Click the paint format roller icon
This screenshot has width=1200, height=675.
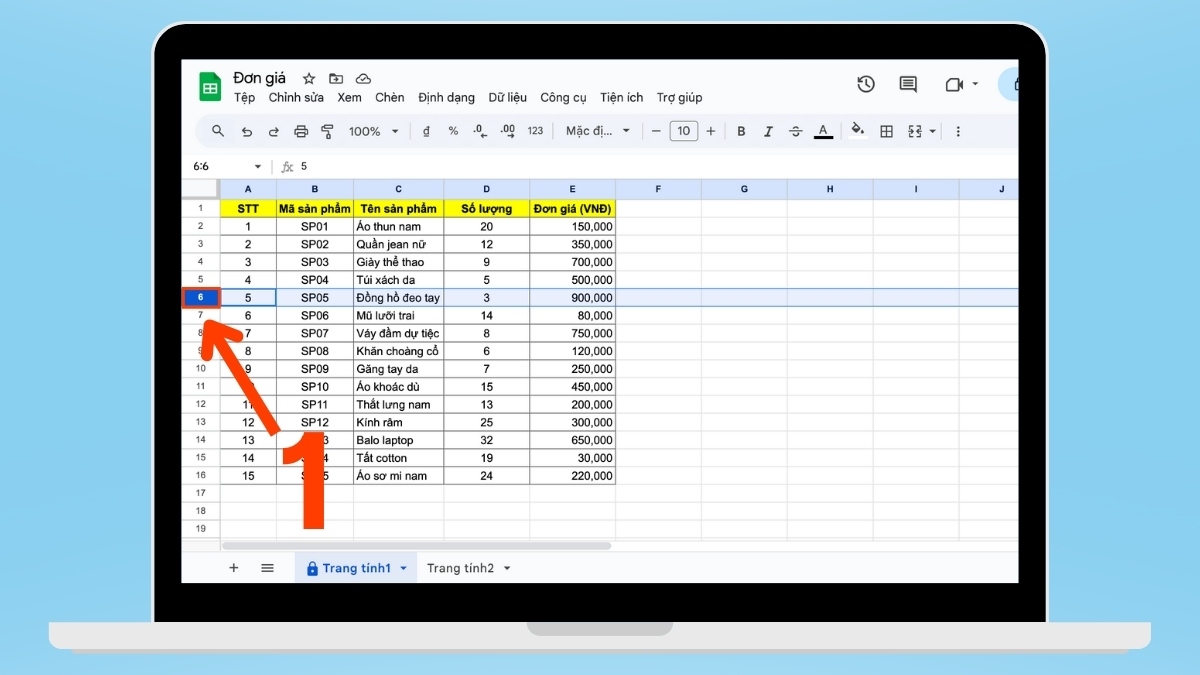[x=327, y=131]
